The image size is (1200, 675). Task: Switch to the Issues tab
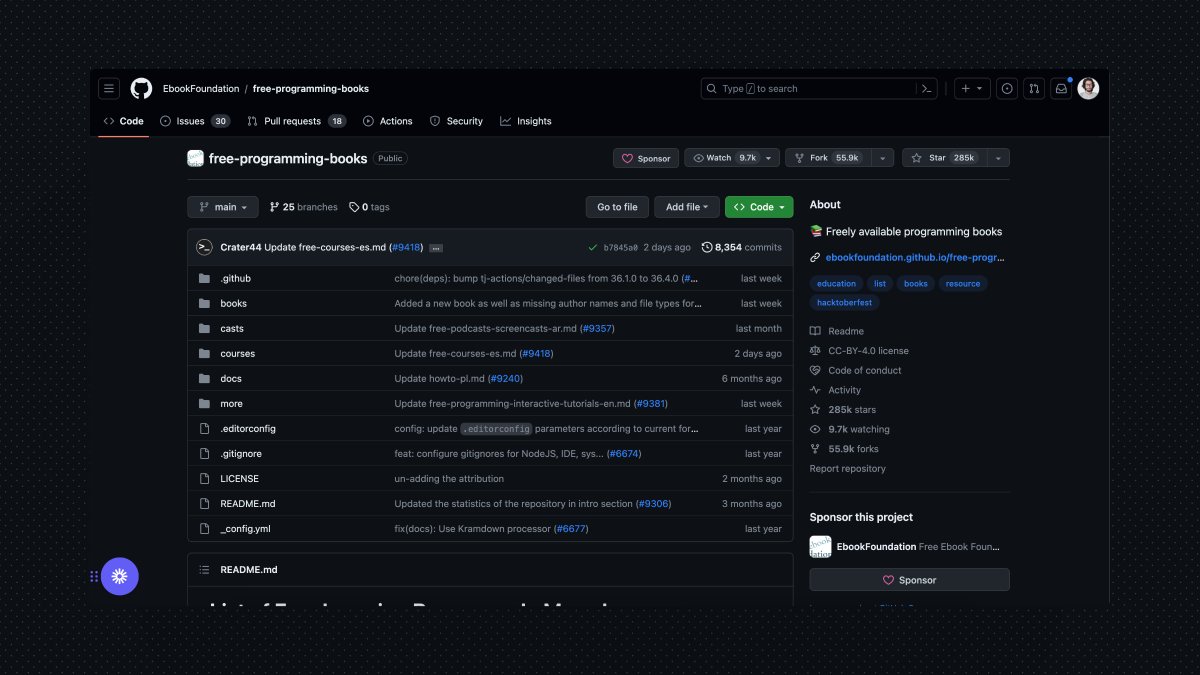pos(195,121)
